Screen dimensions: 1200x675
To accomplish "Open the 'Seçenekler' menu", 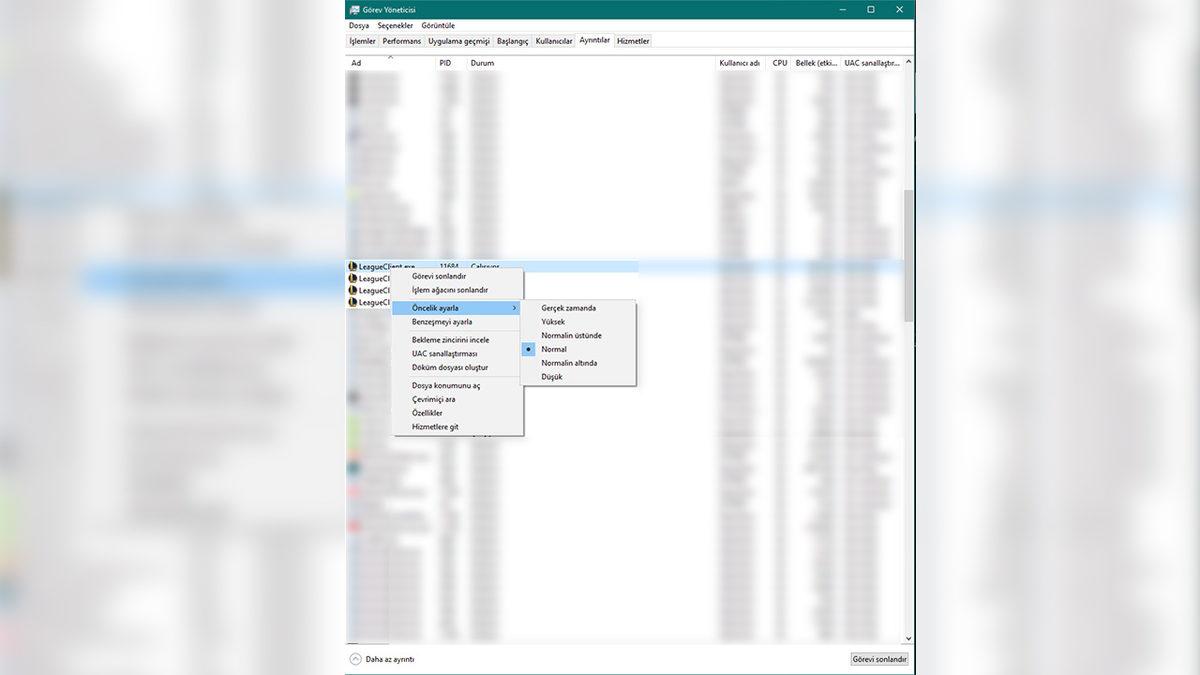I will [395, 25].
